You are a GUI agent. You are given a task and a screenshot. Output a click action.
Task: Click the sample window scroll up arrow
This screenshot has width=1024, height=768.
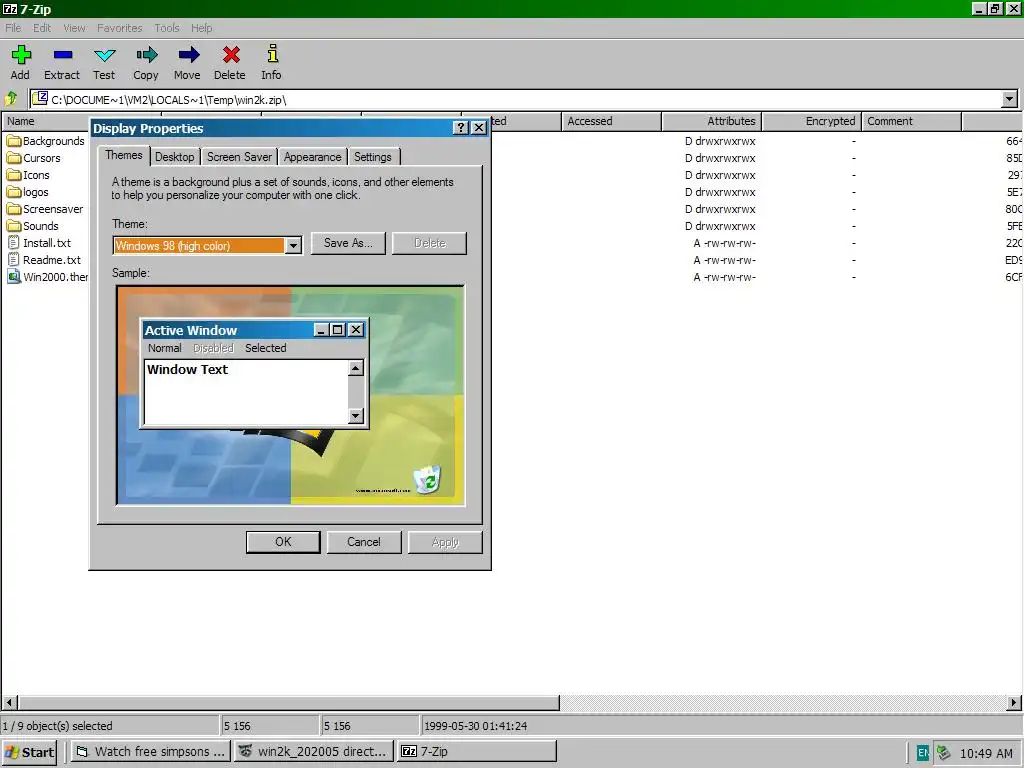coord(356,368)
